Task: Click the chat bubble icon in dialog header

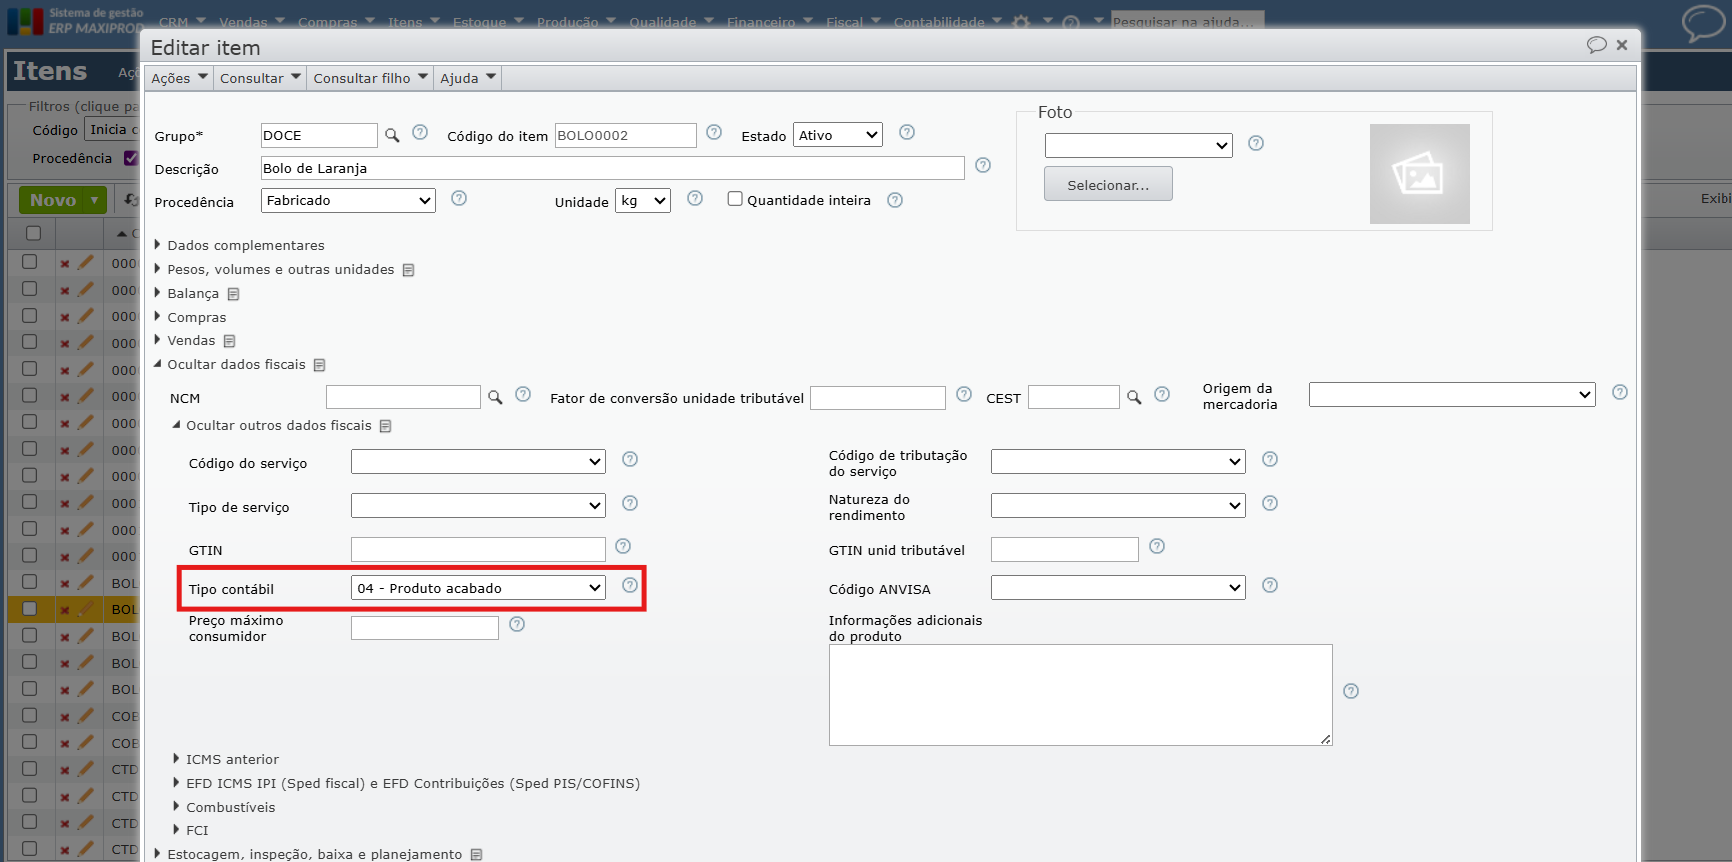Action: point(1596,45)
